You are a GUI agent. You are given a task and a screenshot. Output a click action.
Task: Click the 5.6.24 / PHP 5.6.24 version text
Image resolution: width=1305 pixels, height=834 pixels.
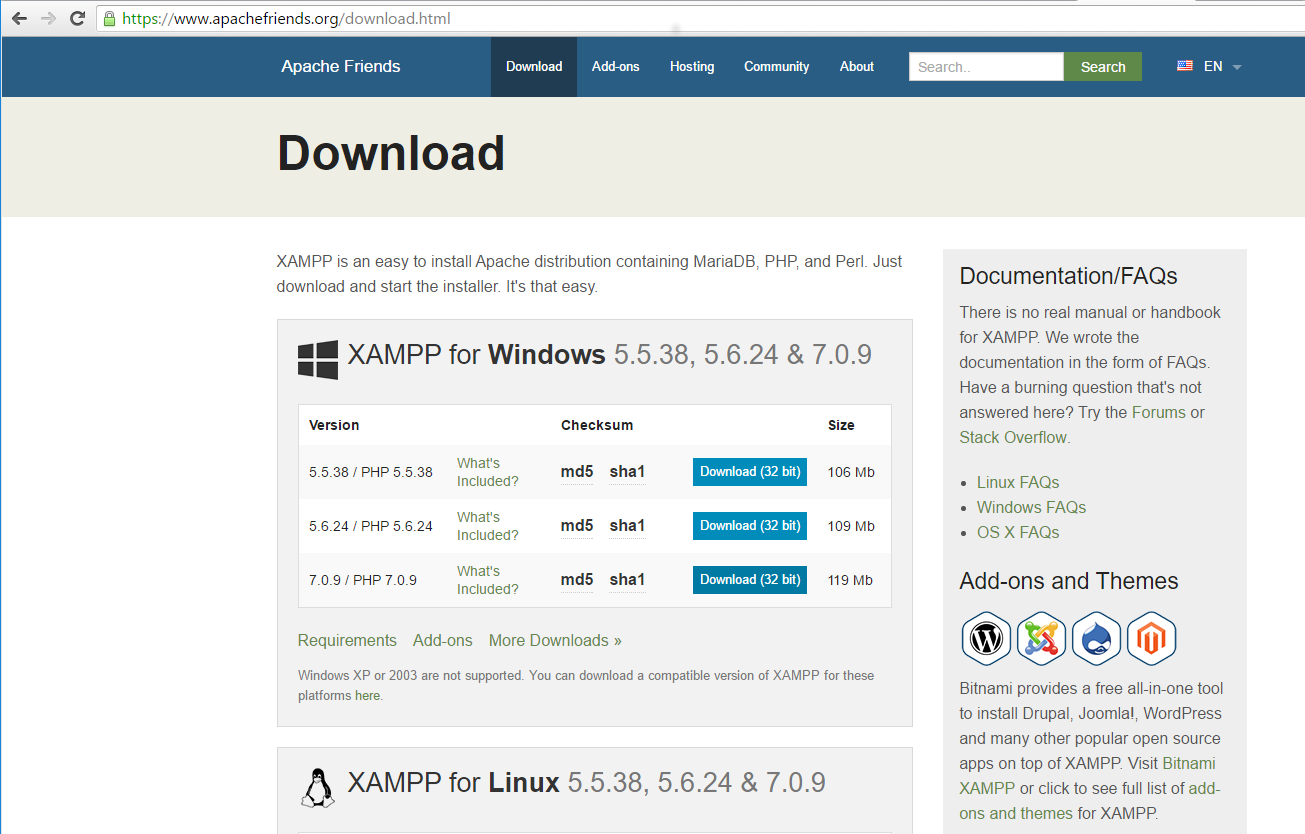coord(371,526)
